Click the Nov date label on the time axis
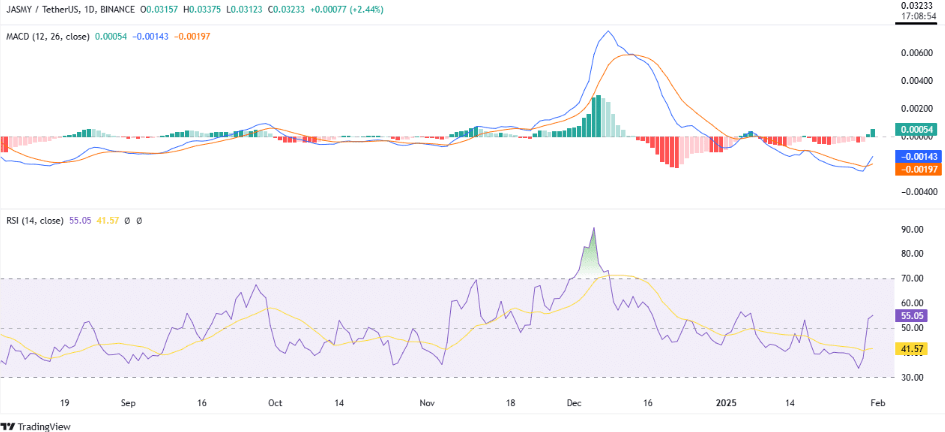 pos(427,402)
